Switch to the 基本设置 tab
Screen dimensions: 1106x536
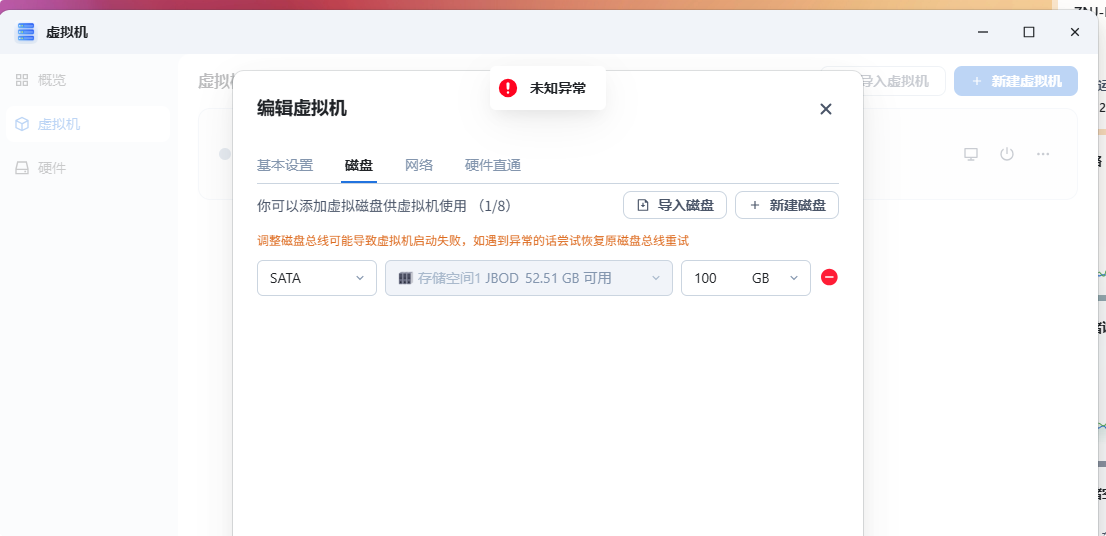point(285,165)
